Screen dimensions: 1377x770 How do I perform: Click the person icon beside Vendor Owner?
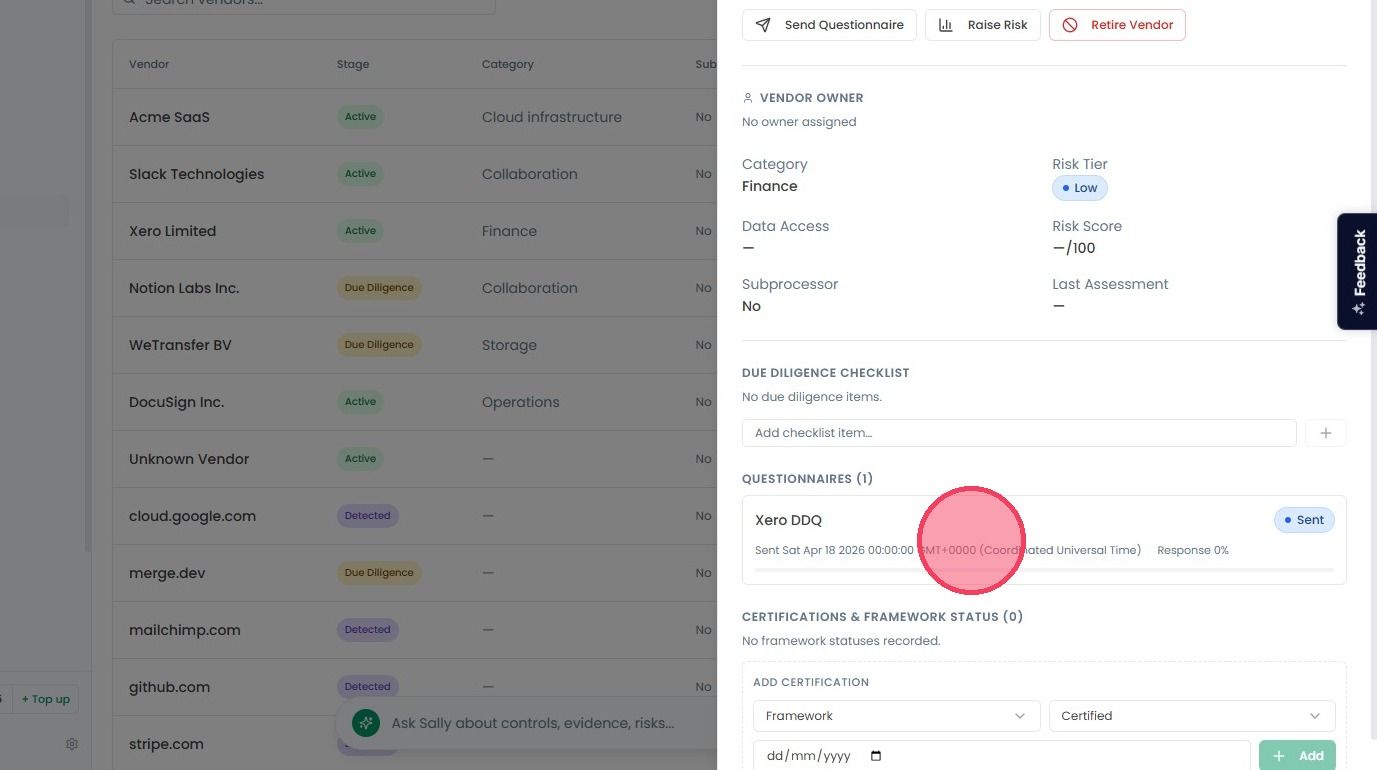[747, 98]
